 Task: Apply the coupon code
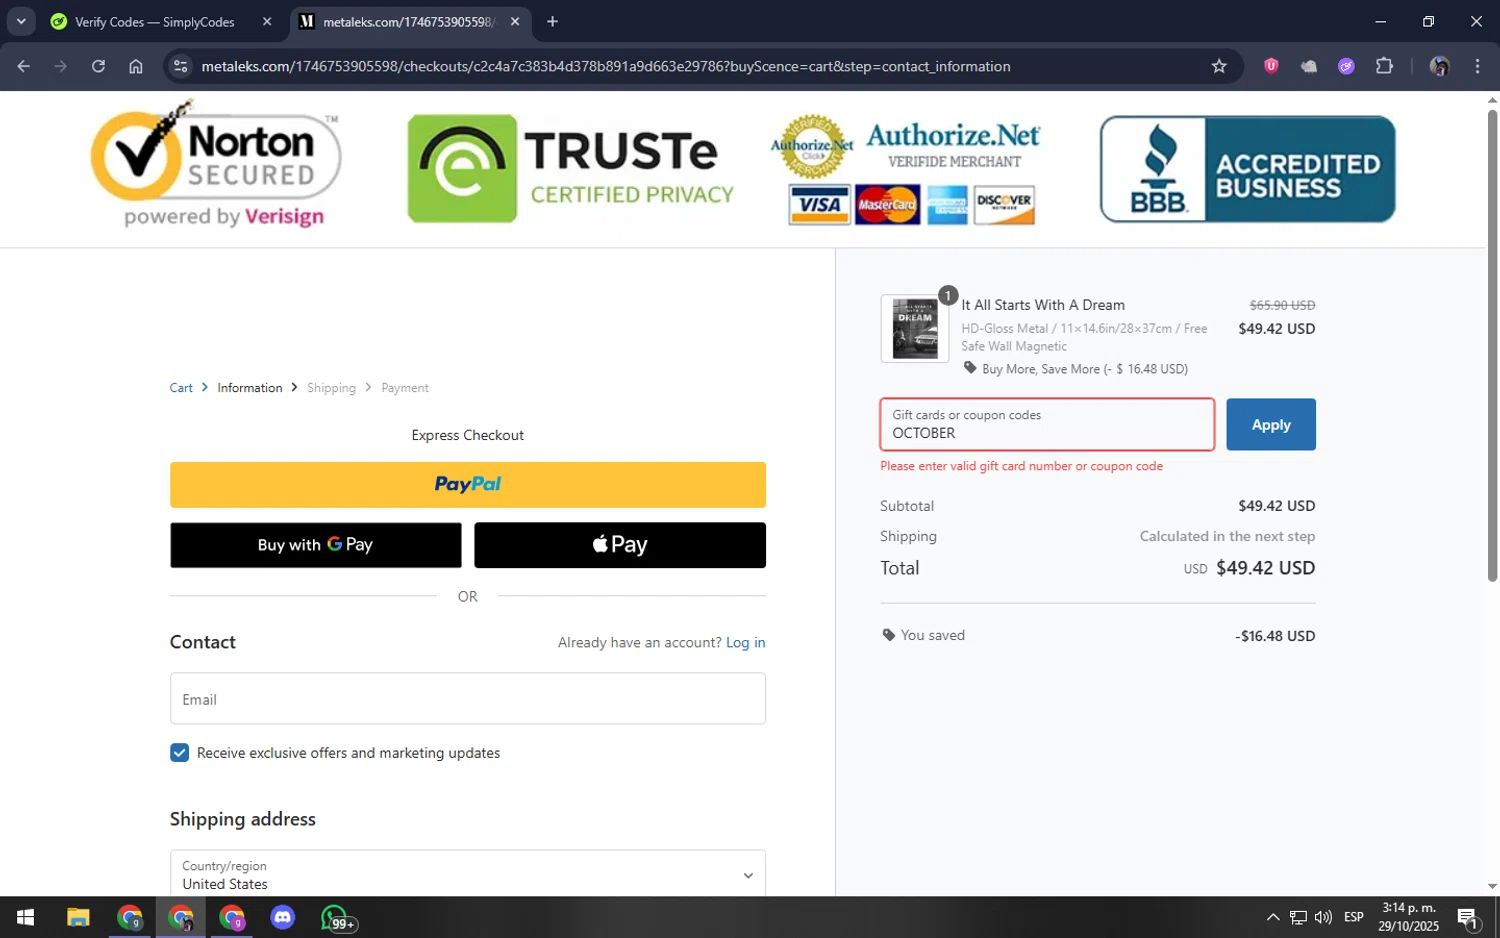pyautogui.click(x=1271, y=424)
